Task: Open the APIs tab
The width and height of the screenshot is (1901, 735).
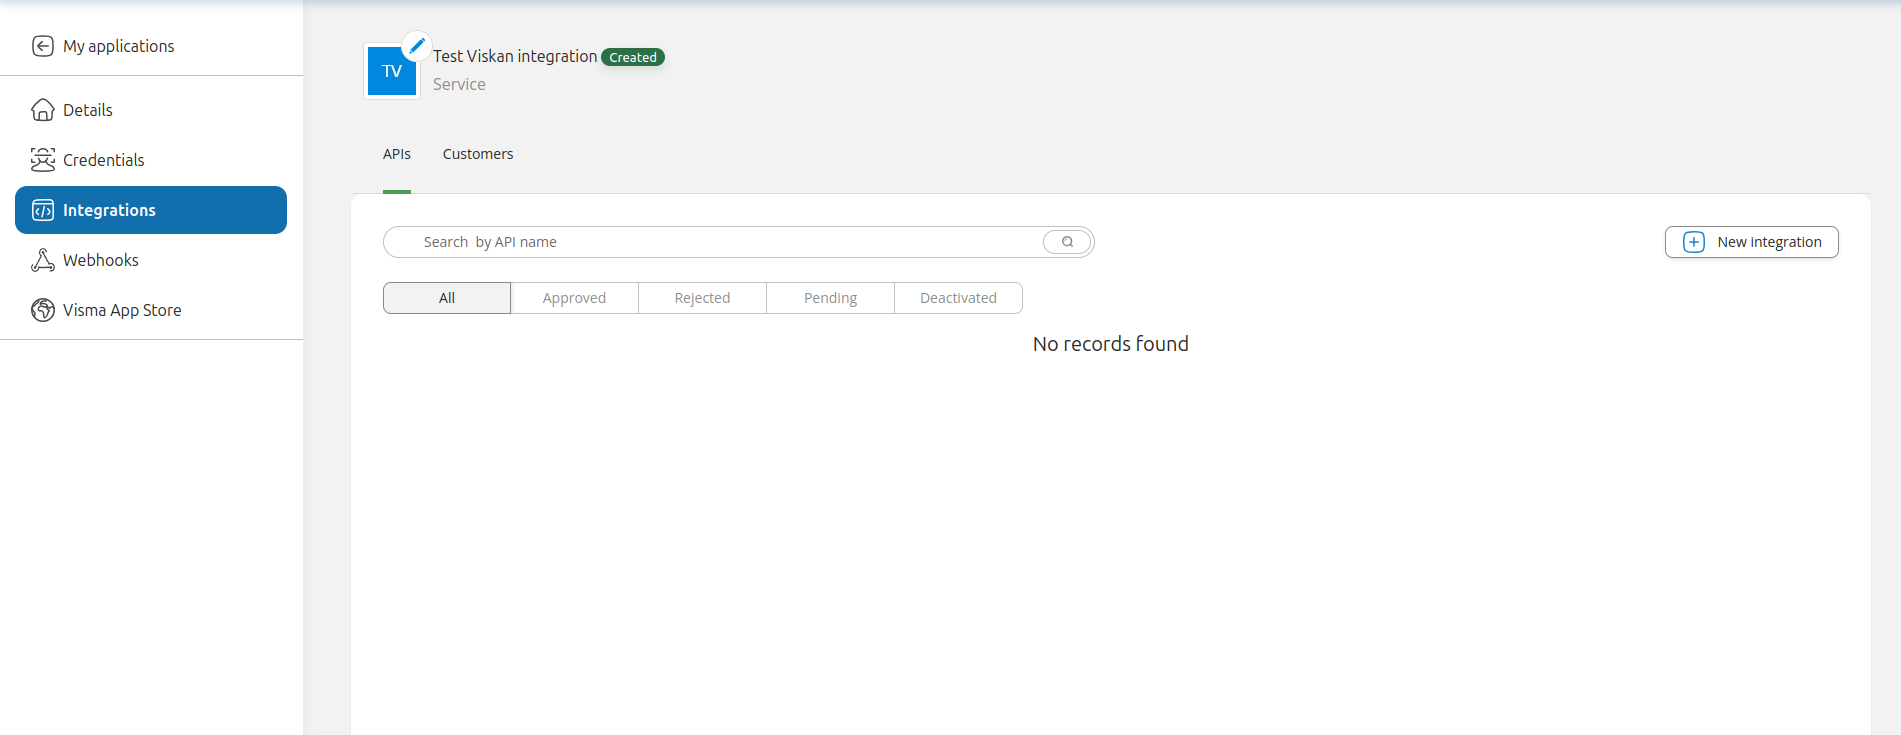Action: tap(397, 154)
